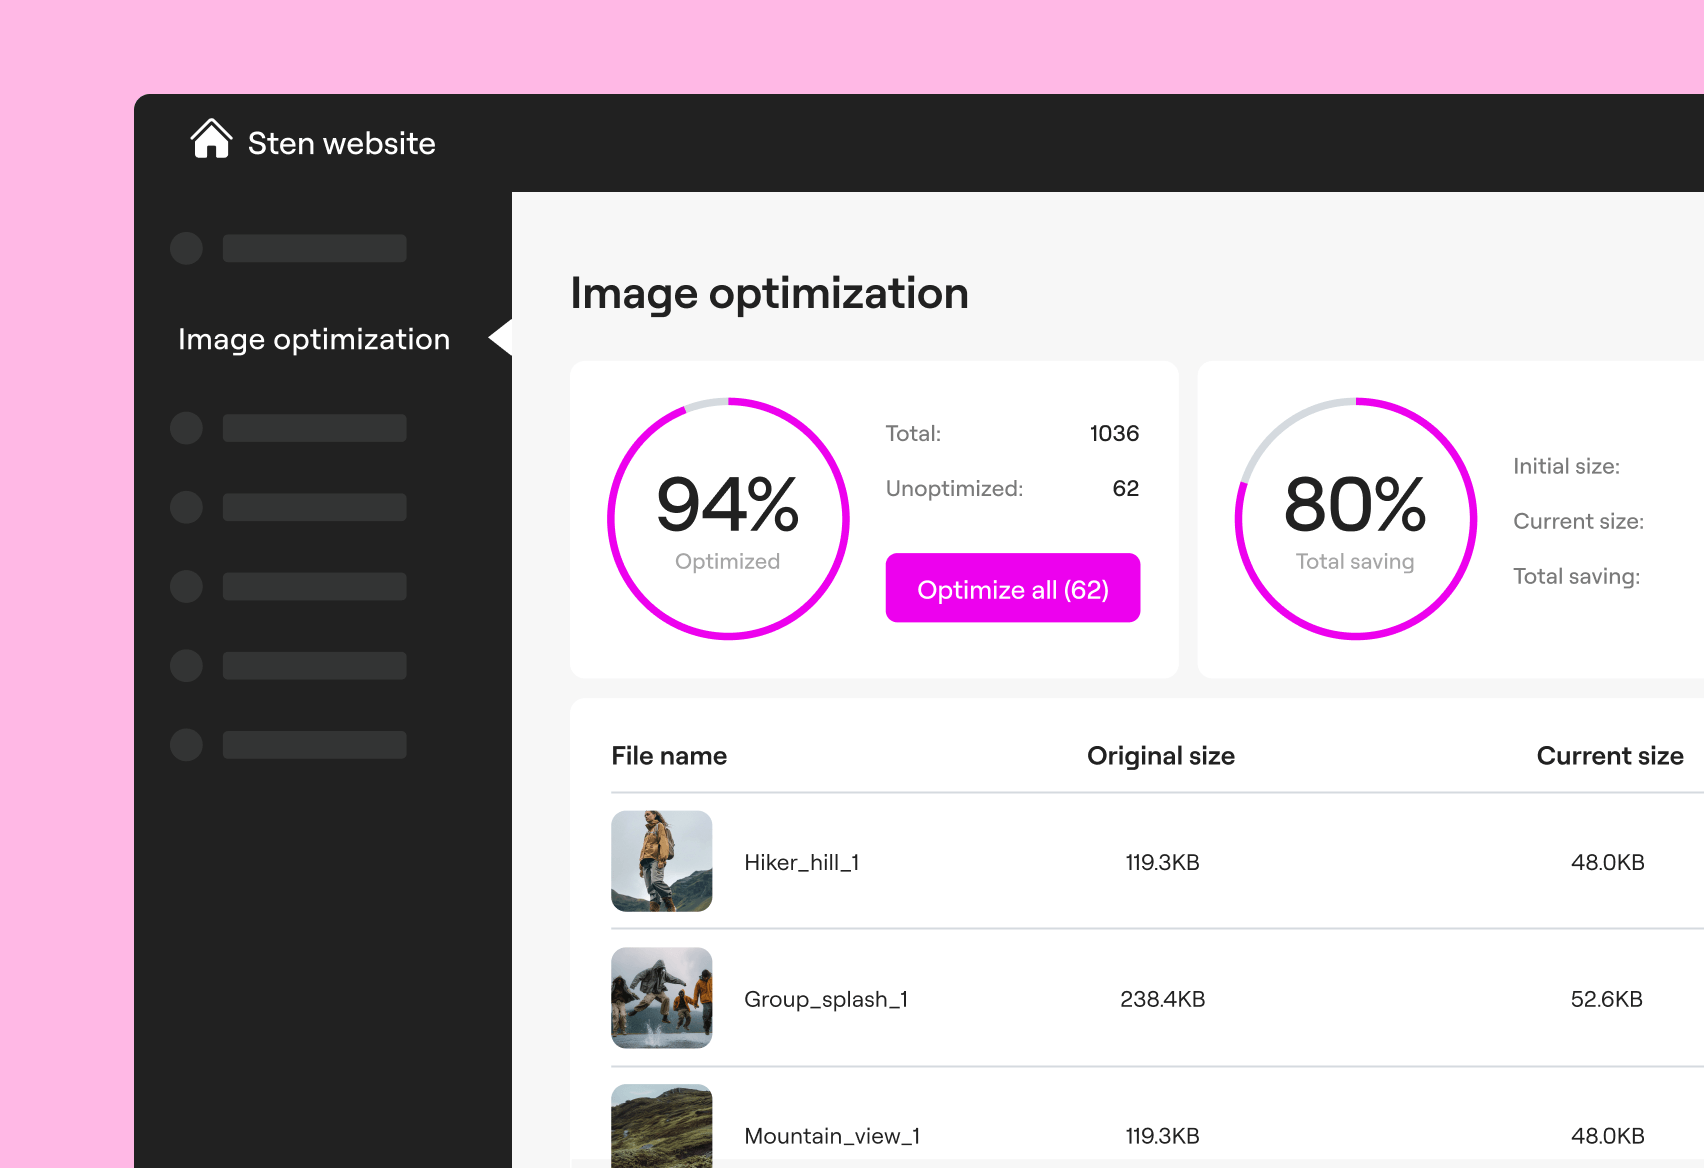Image resolution: width=1704 pixels, height=1168 pixels.
Task: Select Image optimization in the sidebar
Action: (x=313, y=340)
